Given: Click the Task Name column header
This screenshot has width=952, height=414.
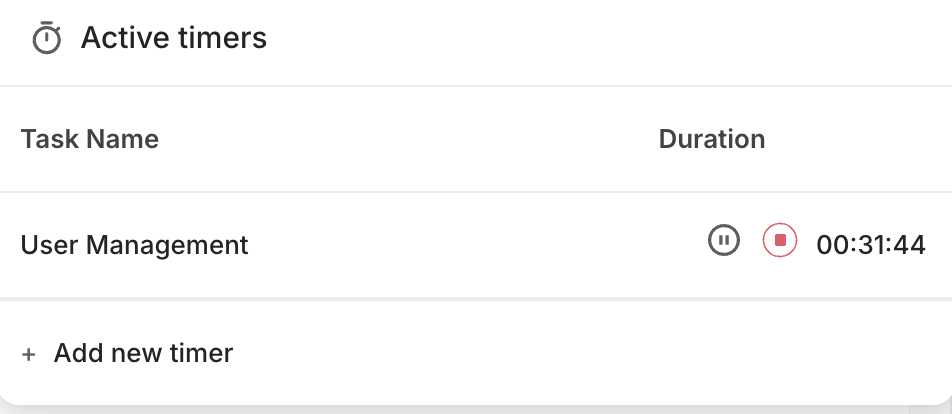Looking at the screenshot, I should pos(90,139).
